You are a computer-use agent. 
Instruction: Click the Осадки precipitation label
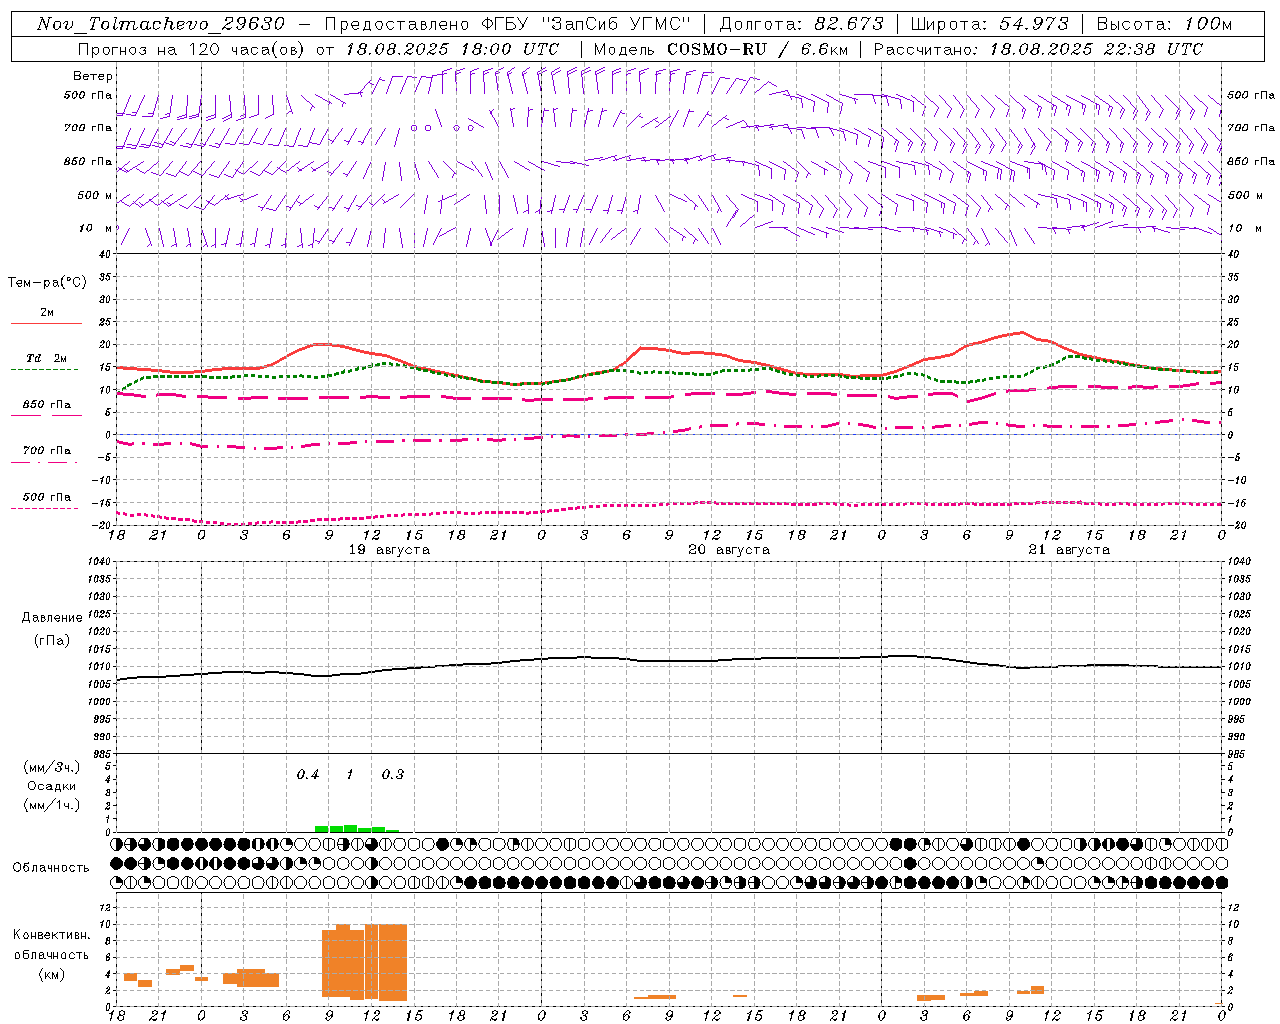pos(52,786)
